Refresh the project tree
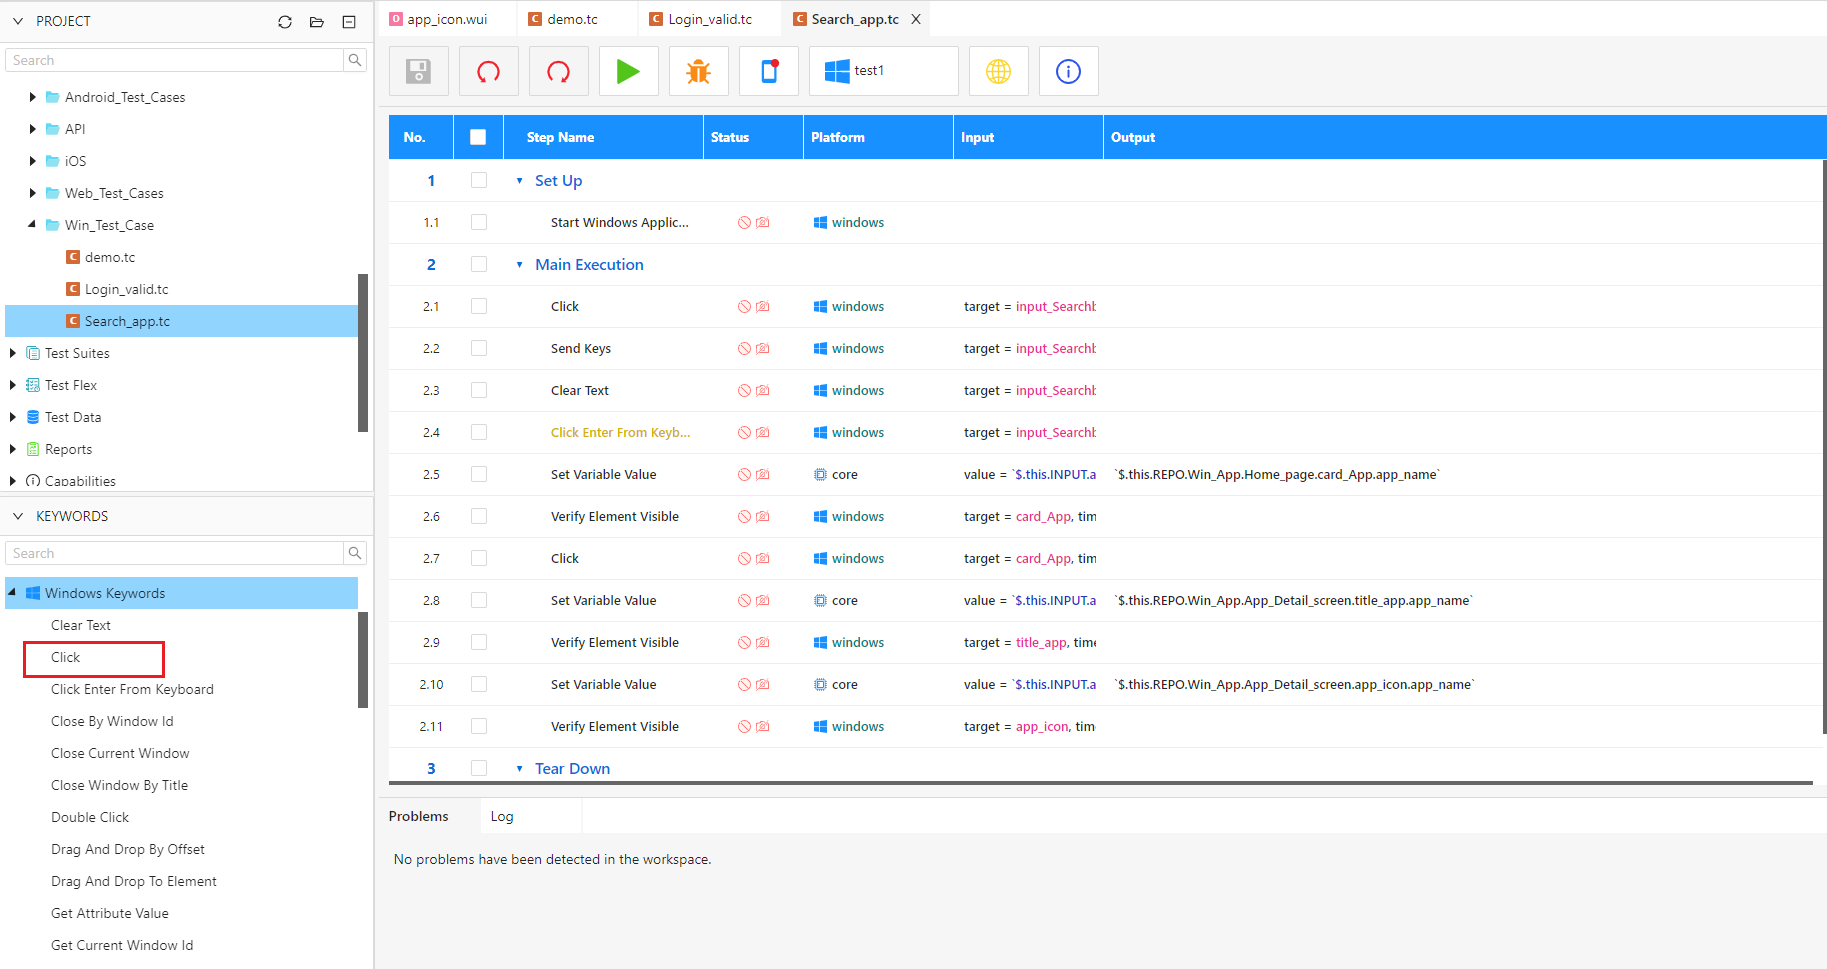 (285, 22)
